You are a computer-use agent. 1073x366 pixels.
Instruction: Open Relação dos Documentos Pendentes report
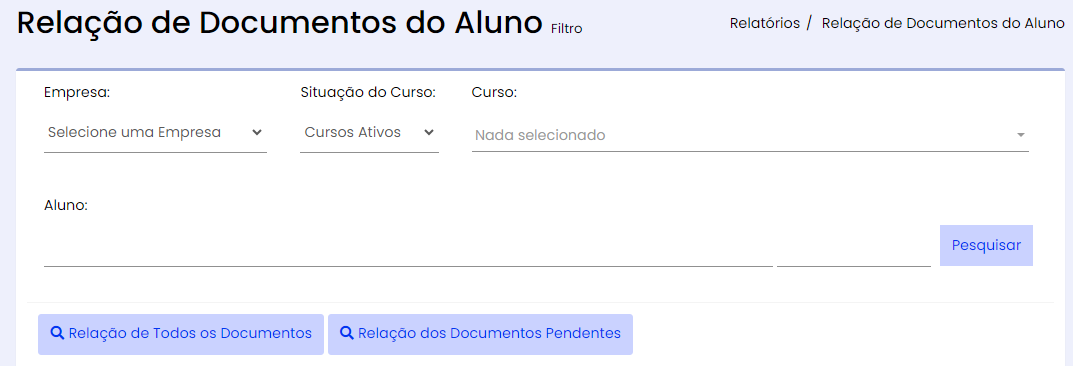[480, 335]
